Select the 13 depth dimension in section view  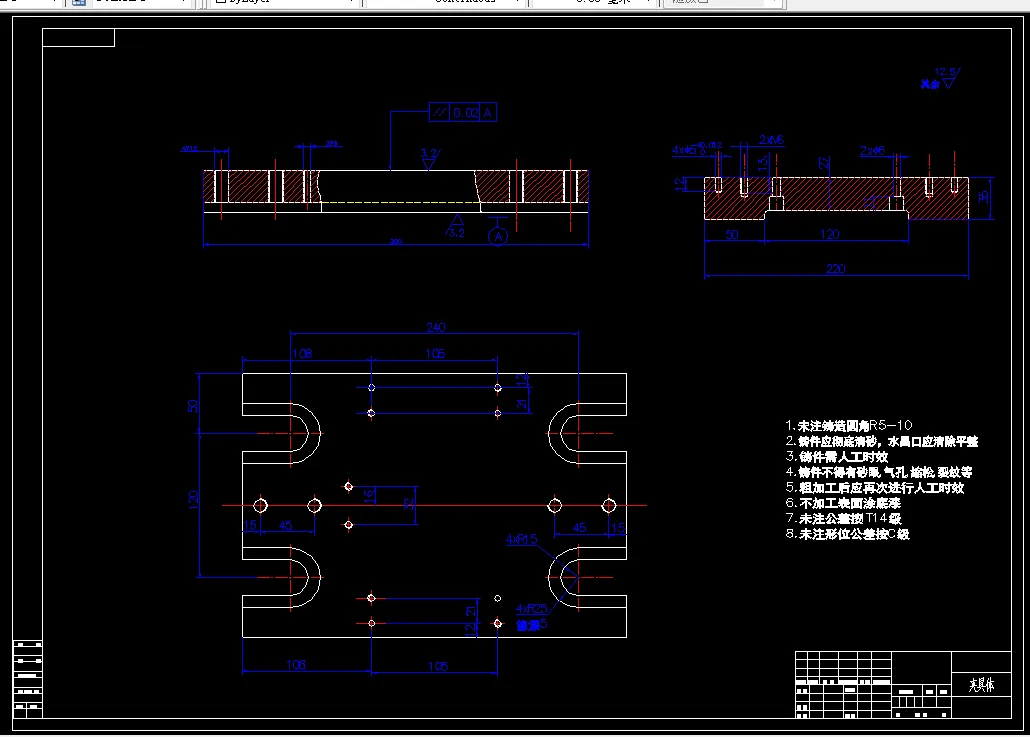coord(762,162)
